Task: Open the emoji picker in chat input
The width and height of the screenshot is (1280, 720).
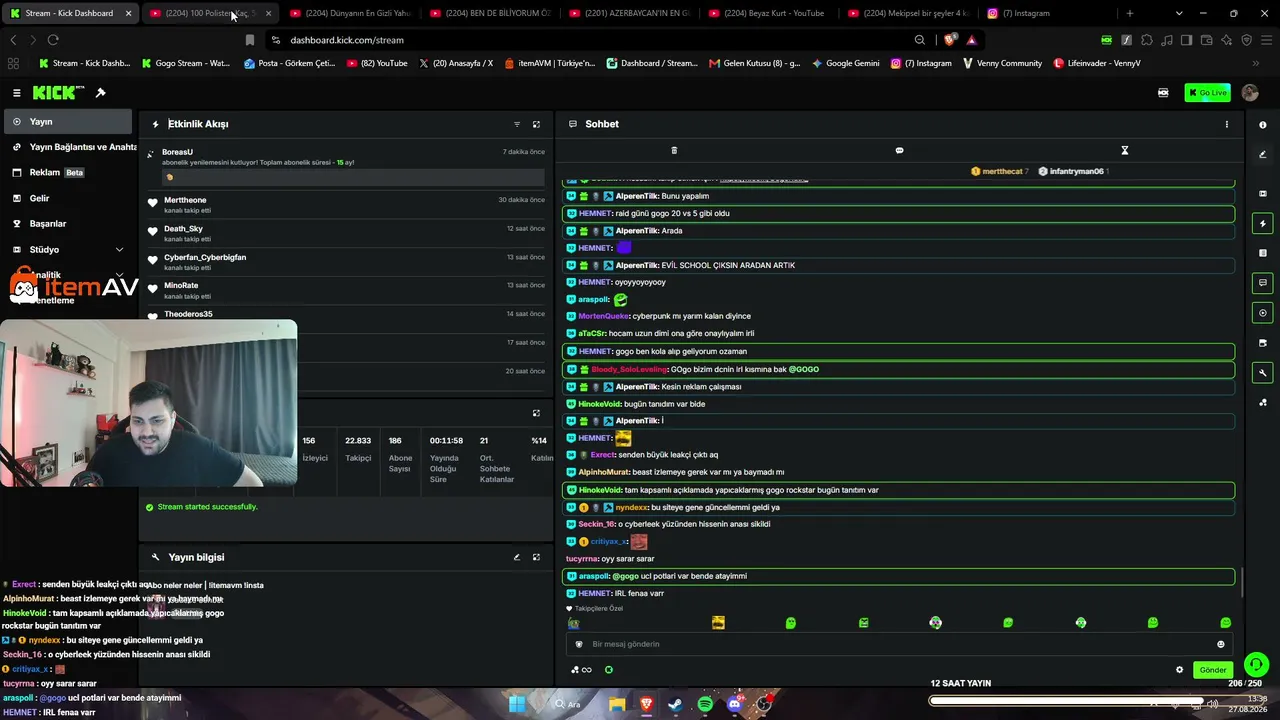Action: coord(1220,644)
